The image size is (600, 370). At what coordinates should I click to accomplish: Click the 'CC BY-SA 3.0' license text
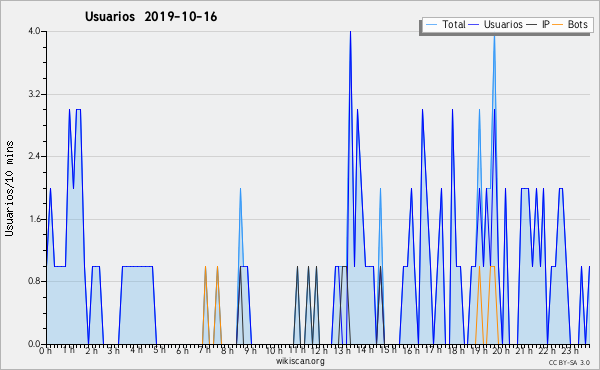569,362
